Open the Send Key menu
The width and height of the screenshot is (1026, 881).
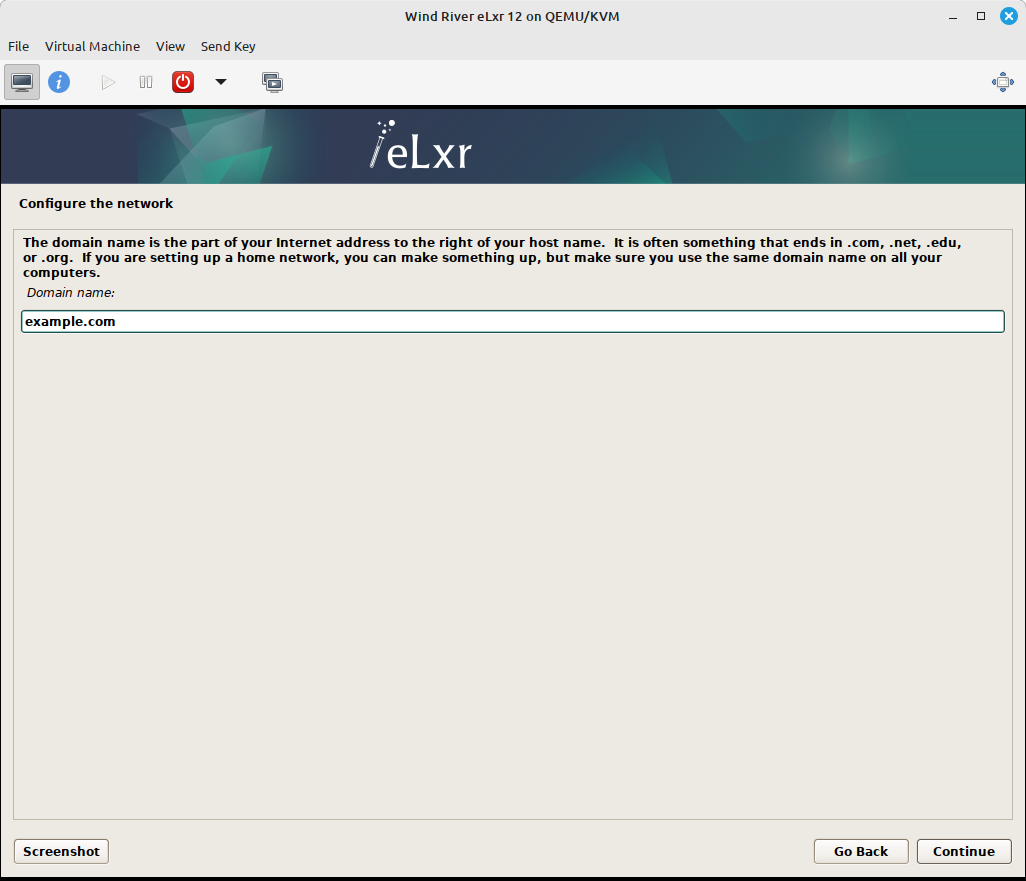[228, 46]
